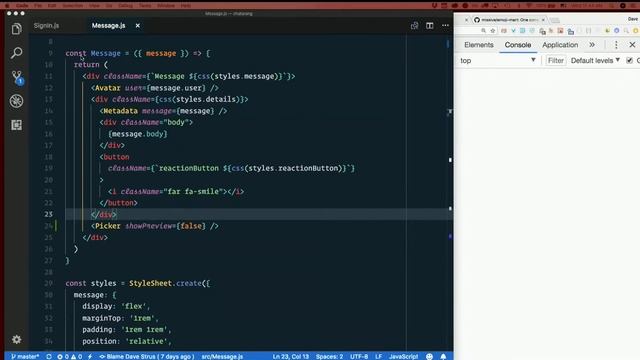
Task: Open DevTools customize three-dot menu
Action: pyautogui.click(x=616, y=45)
